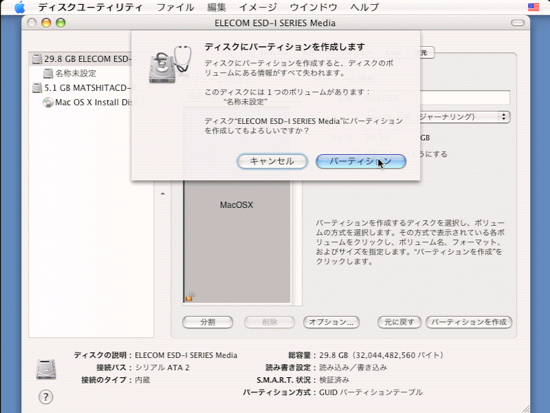Image resolution: width=550 pixels, height=413 pixels.
Task: Click the 検証済み S.M.A.R.T. status value
Action: click(334, 380)
